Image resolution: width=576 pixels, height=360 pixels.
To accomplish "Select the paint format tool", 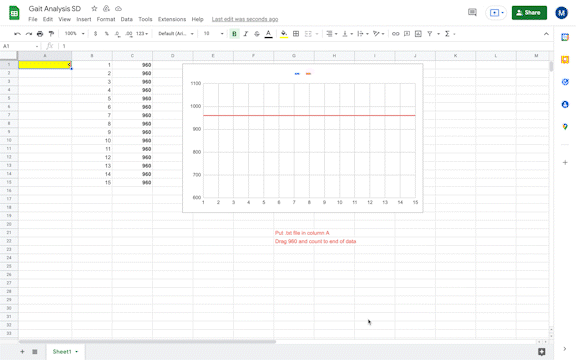I will [x=51, y=34].
